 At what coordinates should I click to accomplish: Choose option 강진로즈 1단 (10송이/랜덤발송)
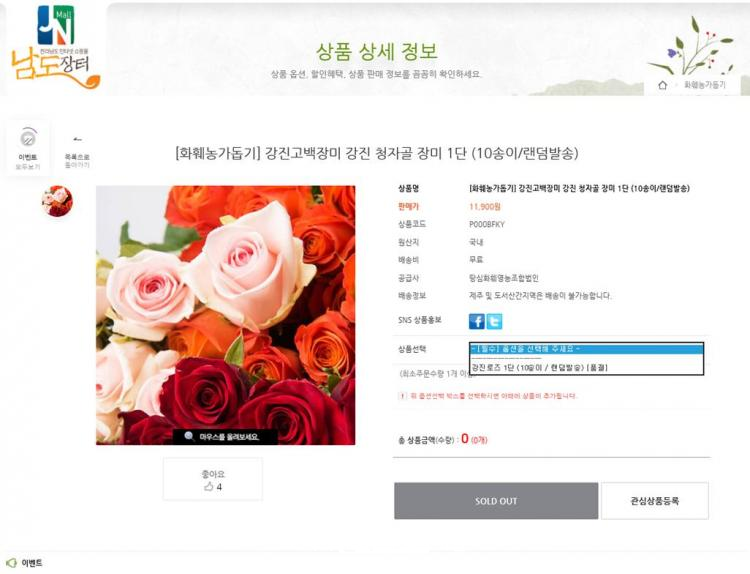click(x=540, y=368)
